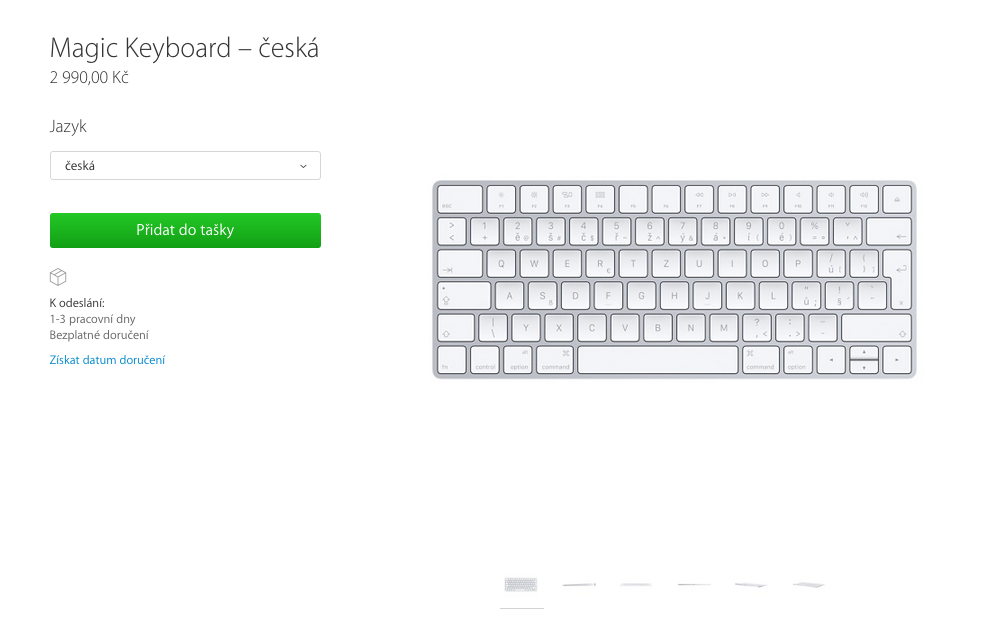Show the second gallery thumbnail, side profile view
Screen dimensions: 982x631
579,585
